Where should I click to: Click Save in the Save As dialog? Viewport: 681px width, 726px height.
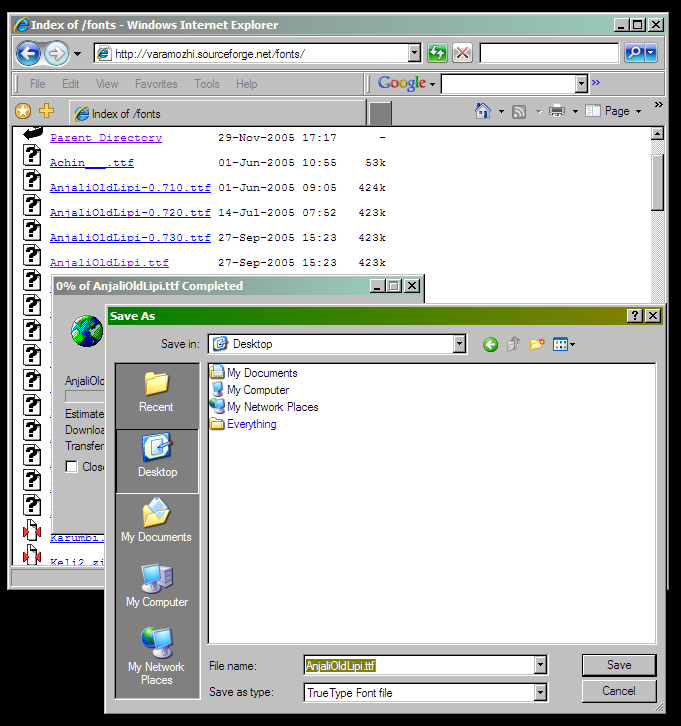[x=619, y=665]
